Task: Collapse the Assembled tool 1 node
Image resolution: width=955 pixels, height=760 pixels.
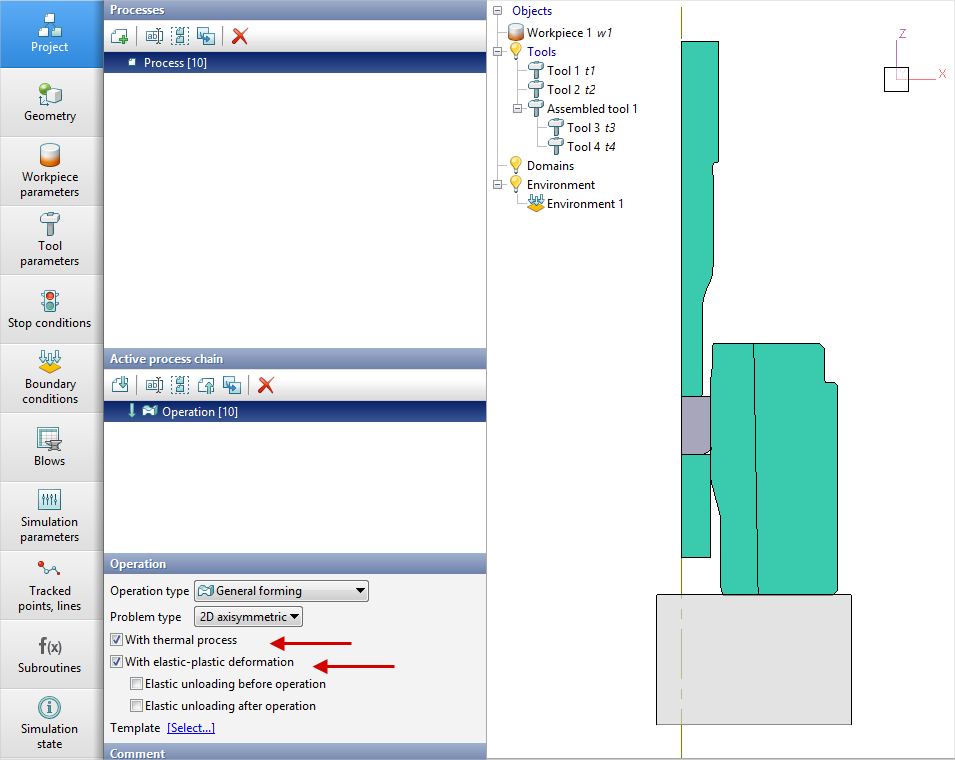Action: coord(518,109)
